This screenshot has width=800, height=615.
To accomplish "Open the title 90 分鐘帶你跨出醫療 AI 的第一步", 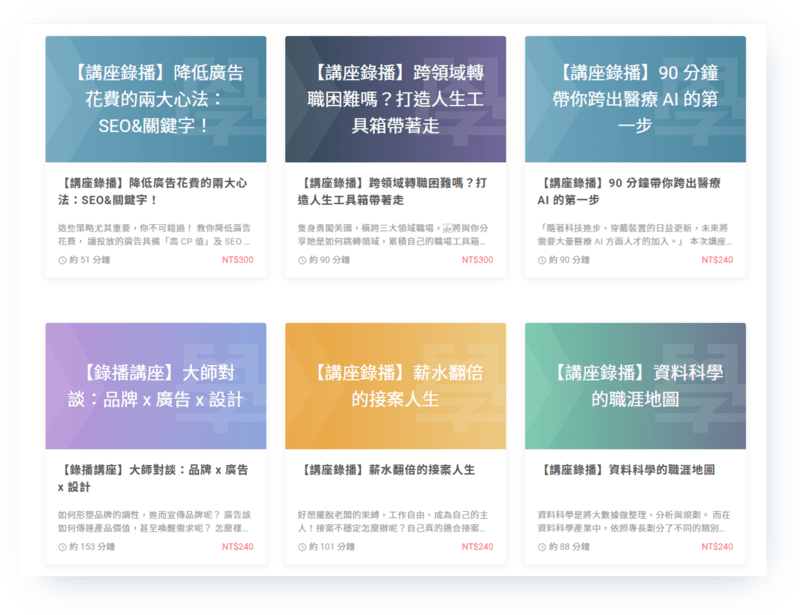I will coord(630,191).
